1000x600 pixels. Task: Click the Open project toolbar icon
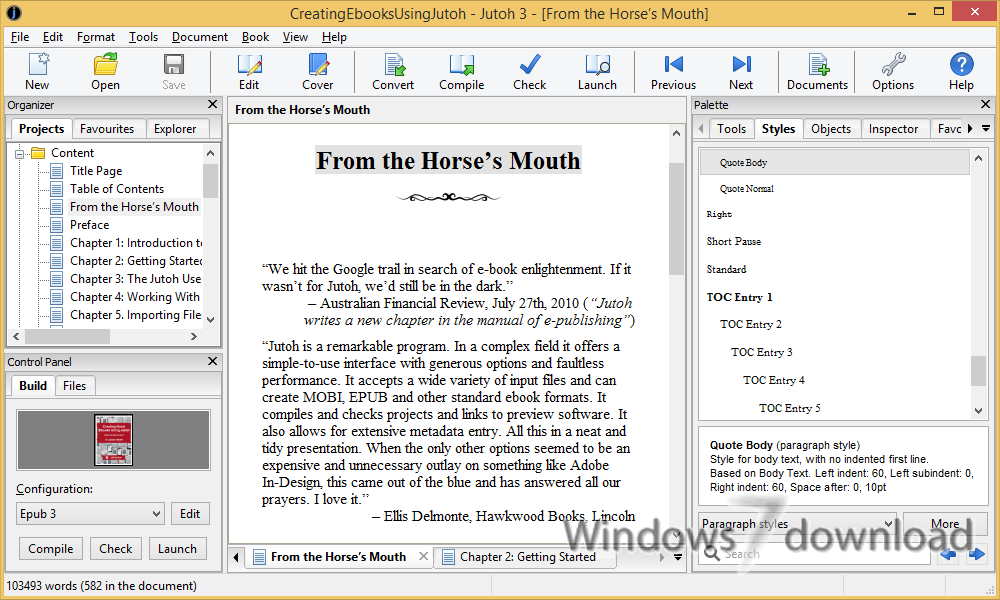tap(105, 71)
